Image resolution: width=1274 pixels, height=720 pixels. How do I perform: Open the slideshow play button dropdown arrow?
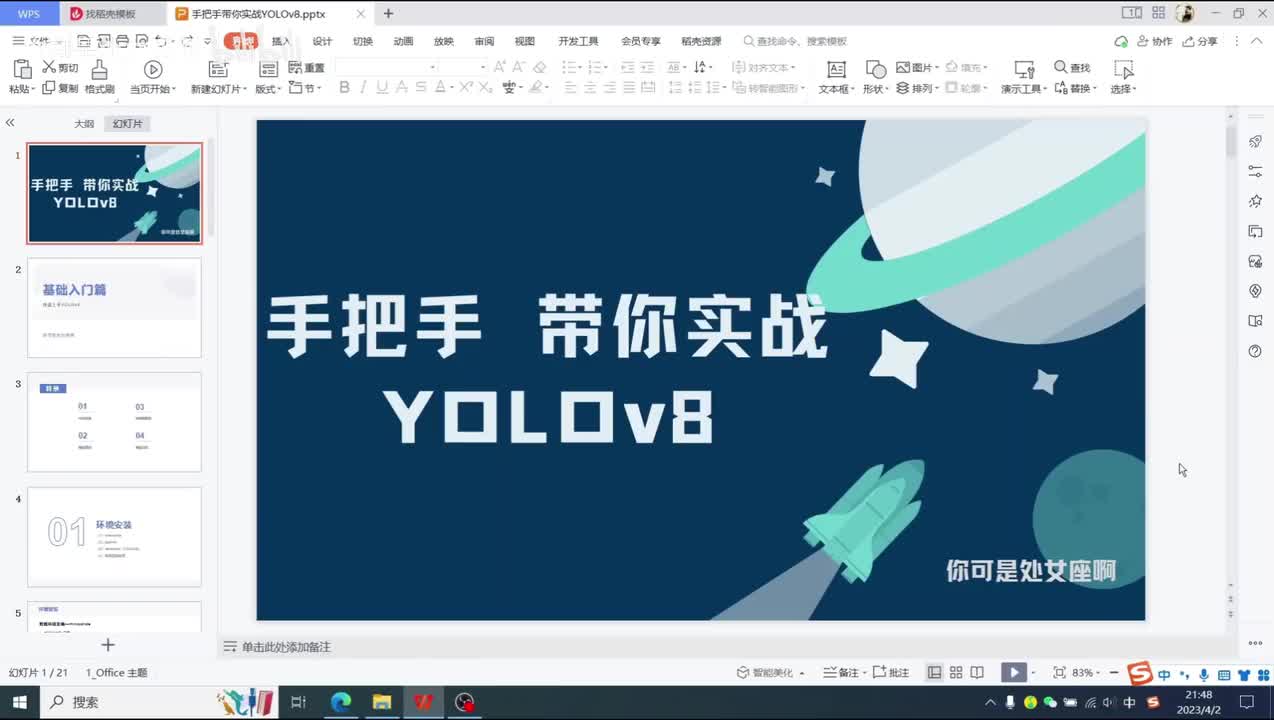1033,673
